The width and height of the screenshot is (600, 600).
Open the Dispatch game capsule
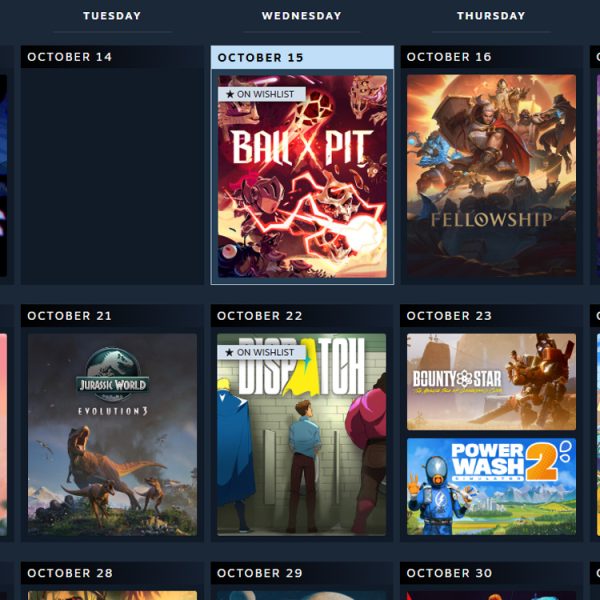point(302,434)
